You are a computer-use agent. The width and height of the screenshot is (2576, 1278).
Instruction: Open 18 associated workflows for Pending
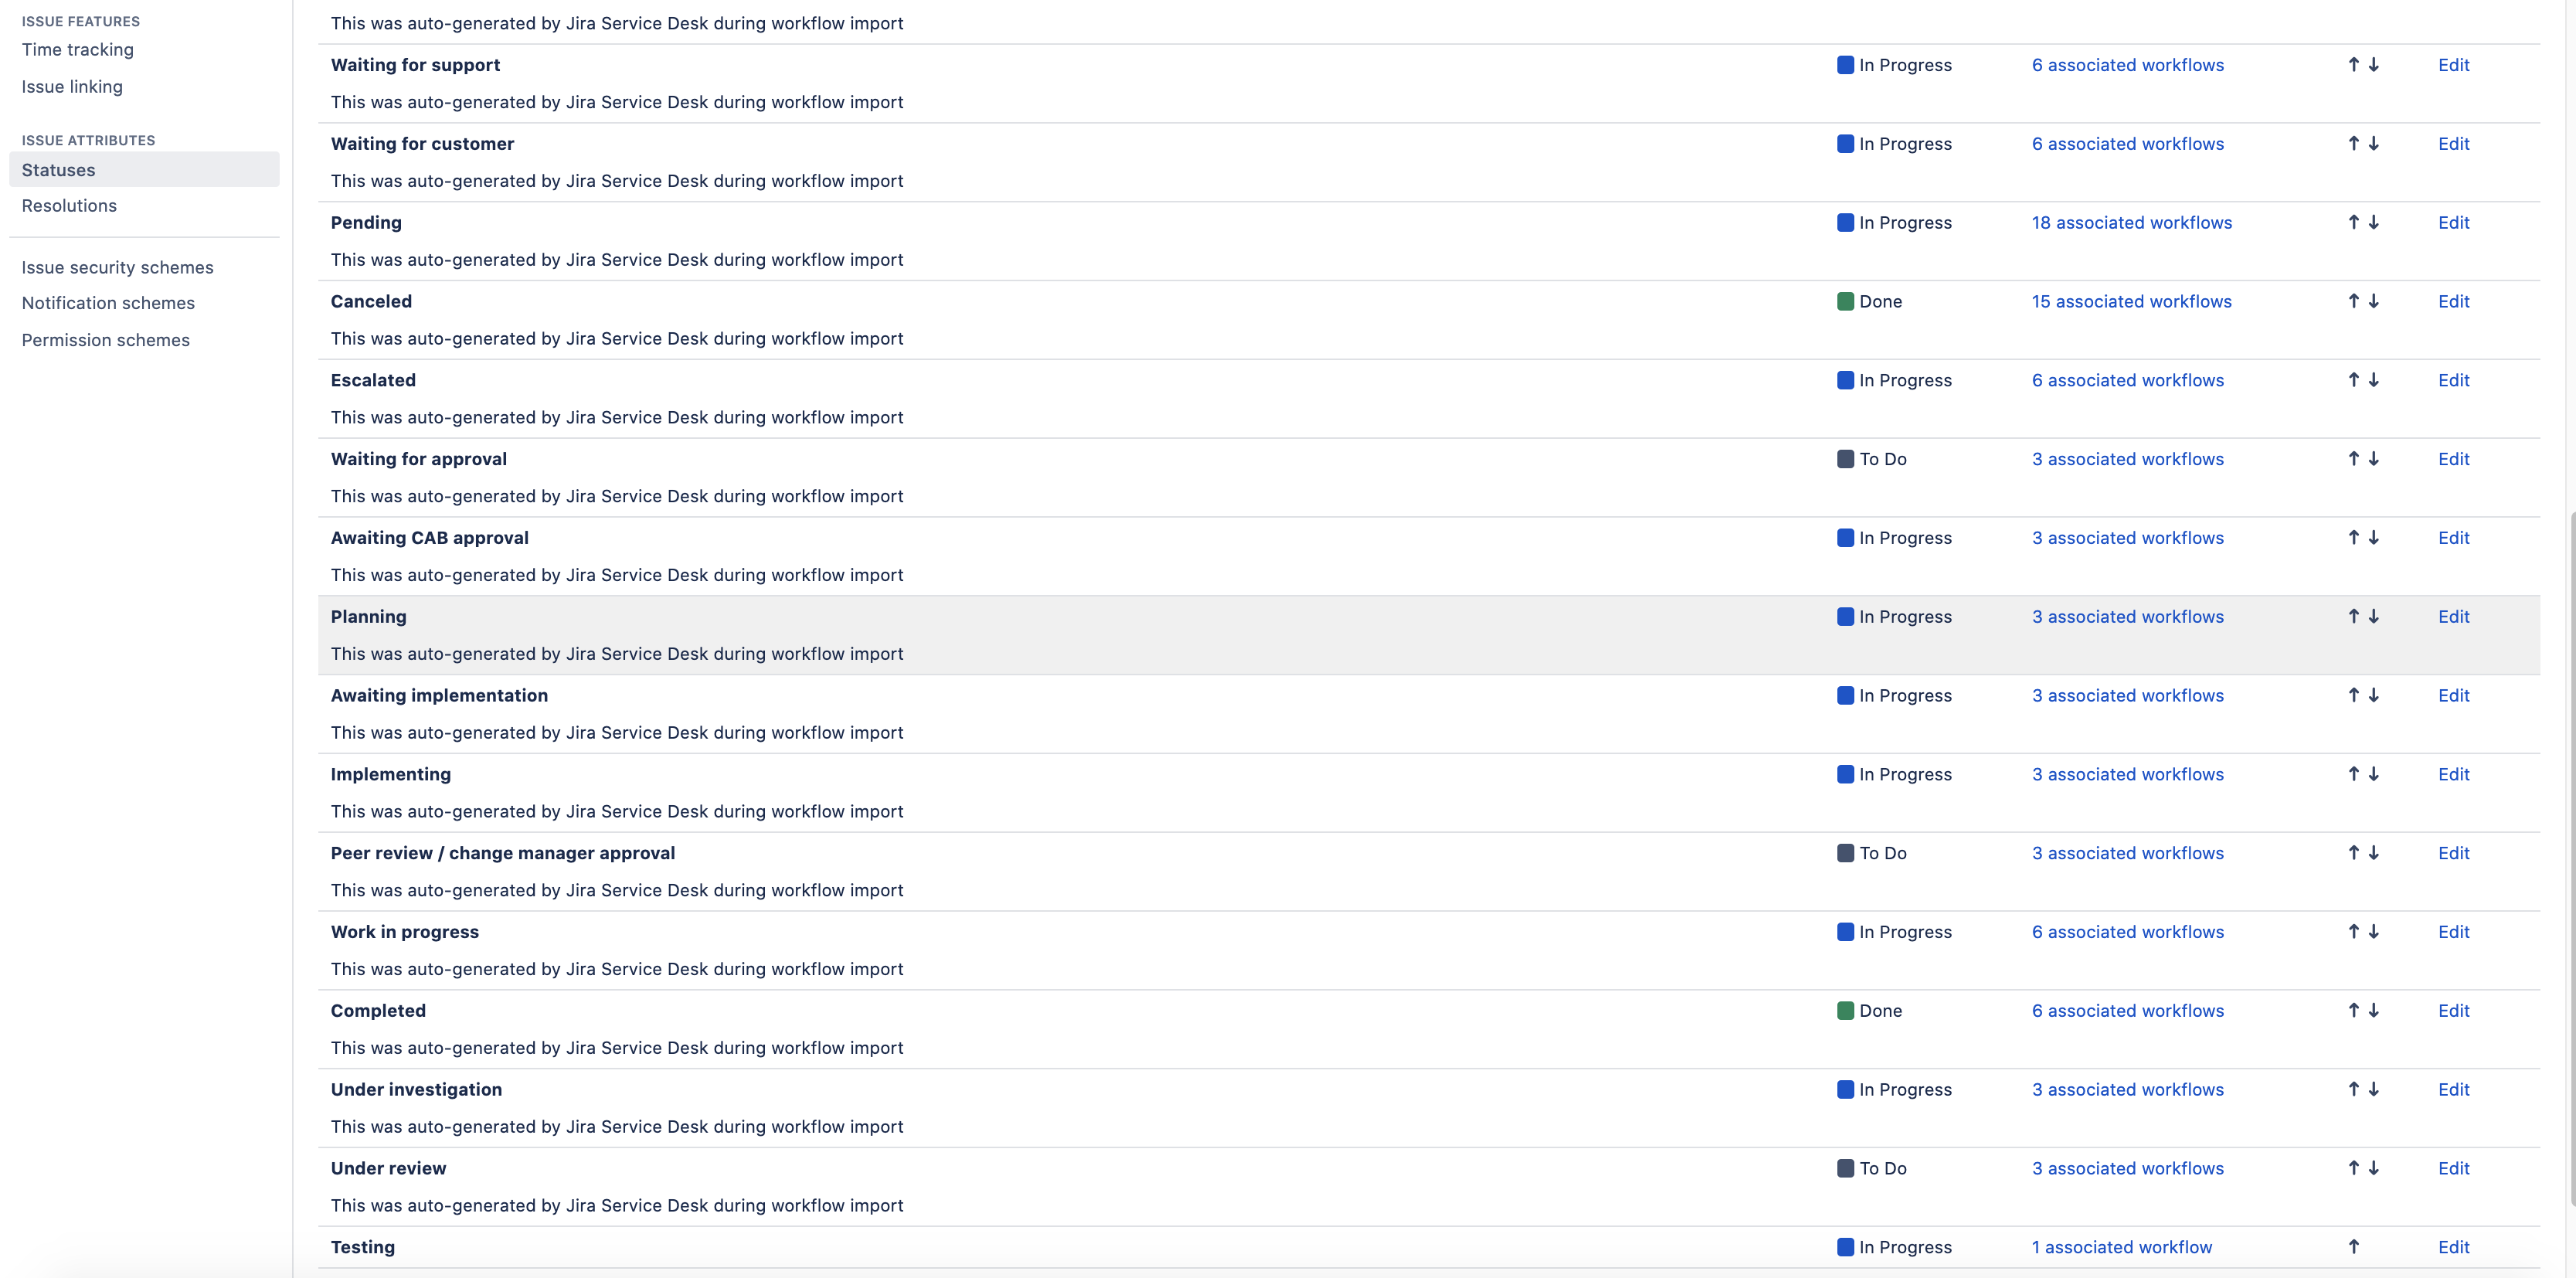[2131, 222]
